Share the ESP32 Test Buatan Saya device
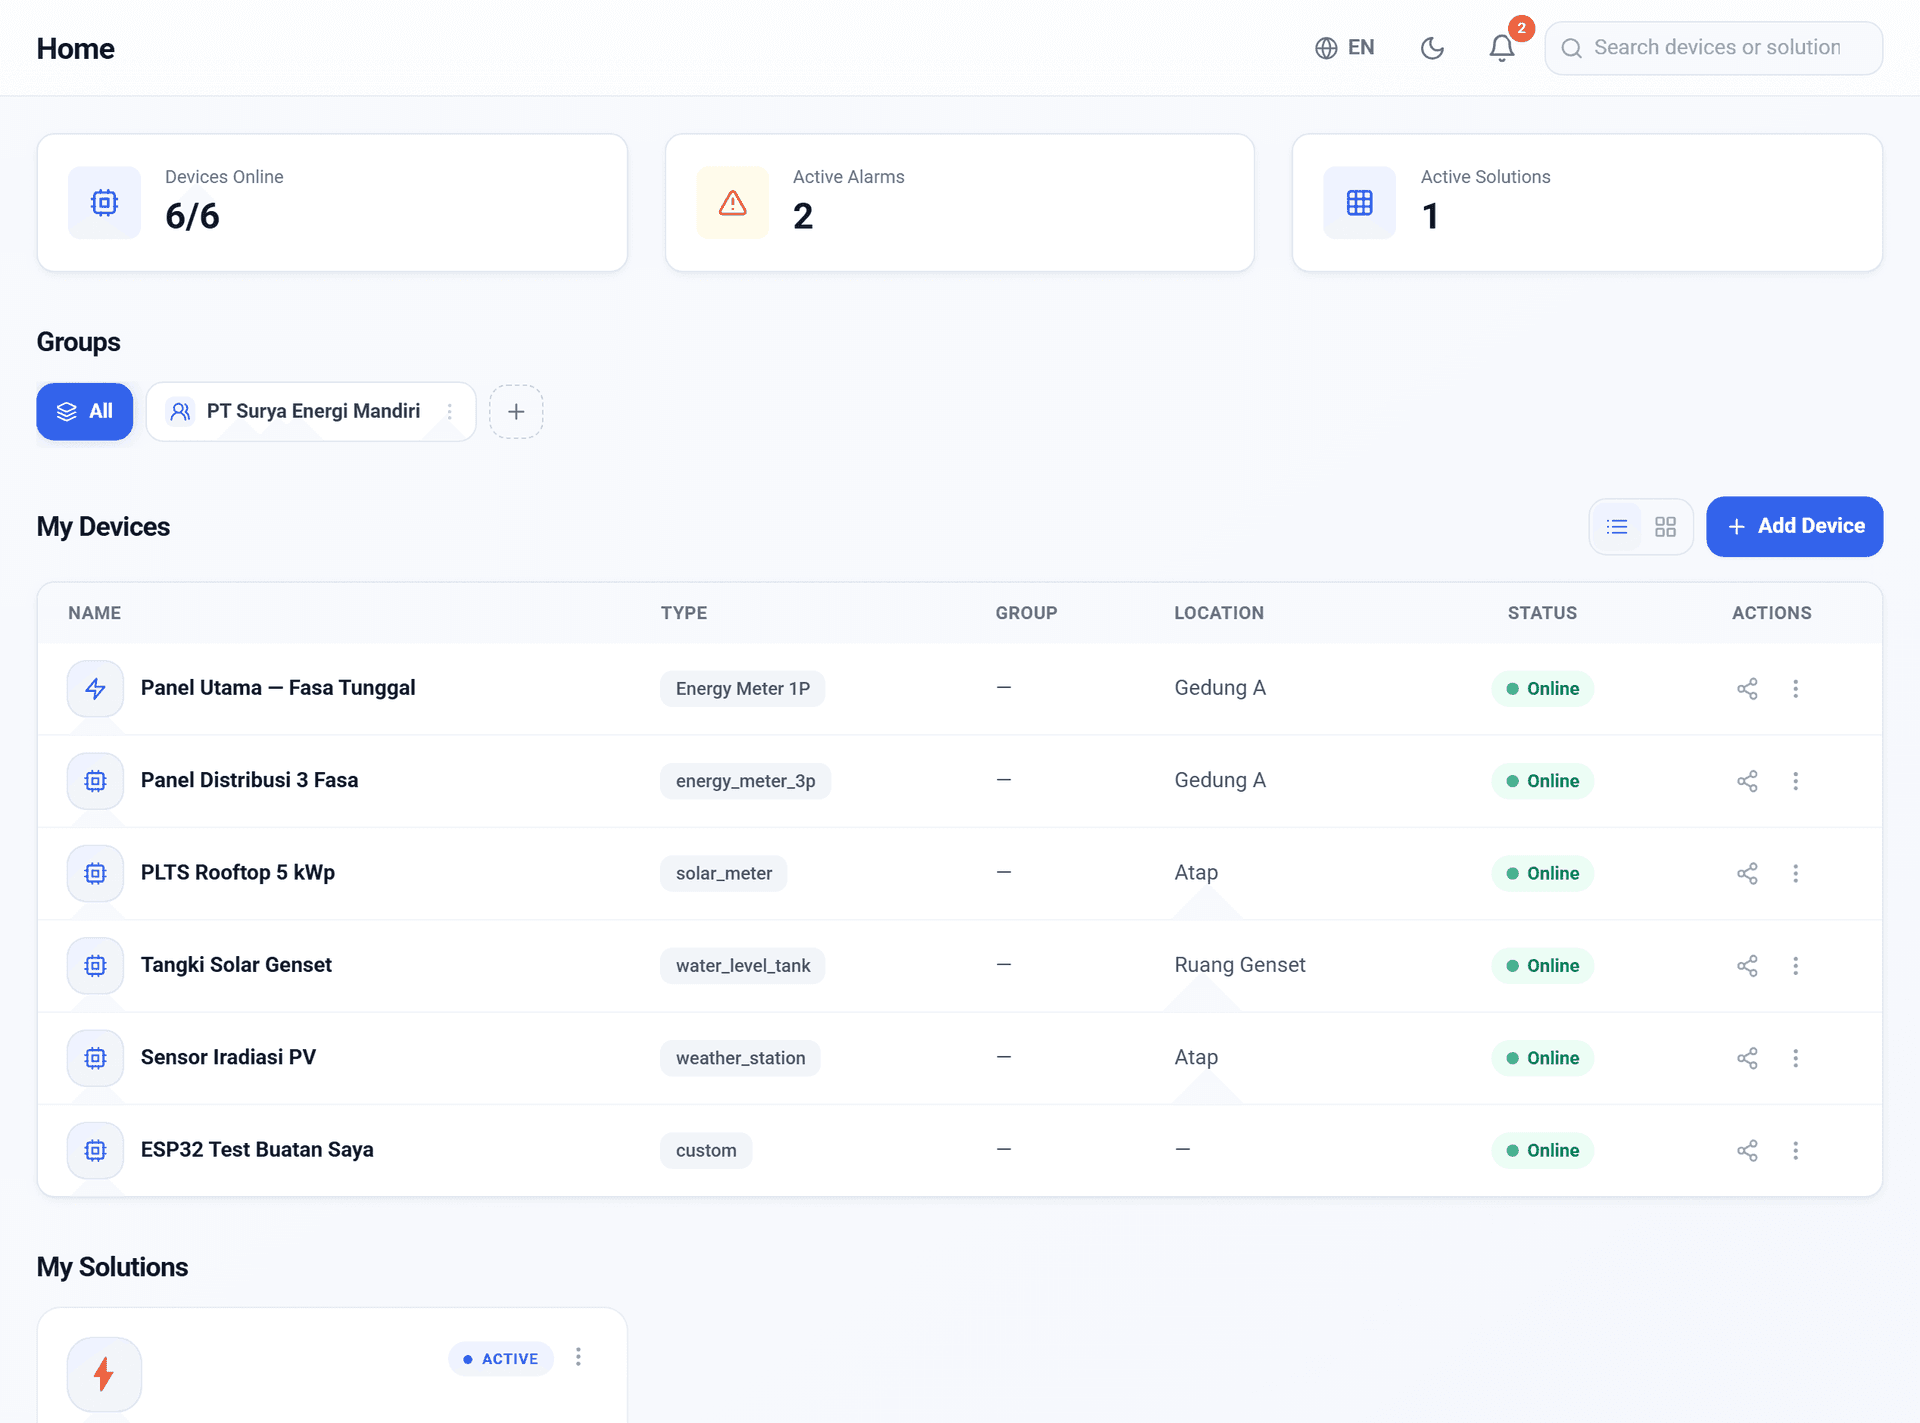This screenshot has width=1920, height=1423. click(1747, 1150)
